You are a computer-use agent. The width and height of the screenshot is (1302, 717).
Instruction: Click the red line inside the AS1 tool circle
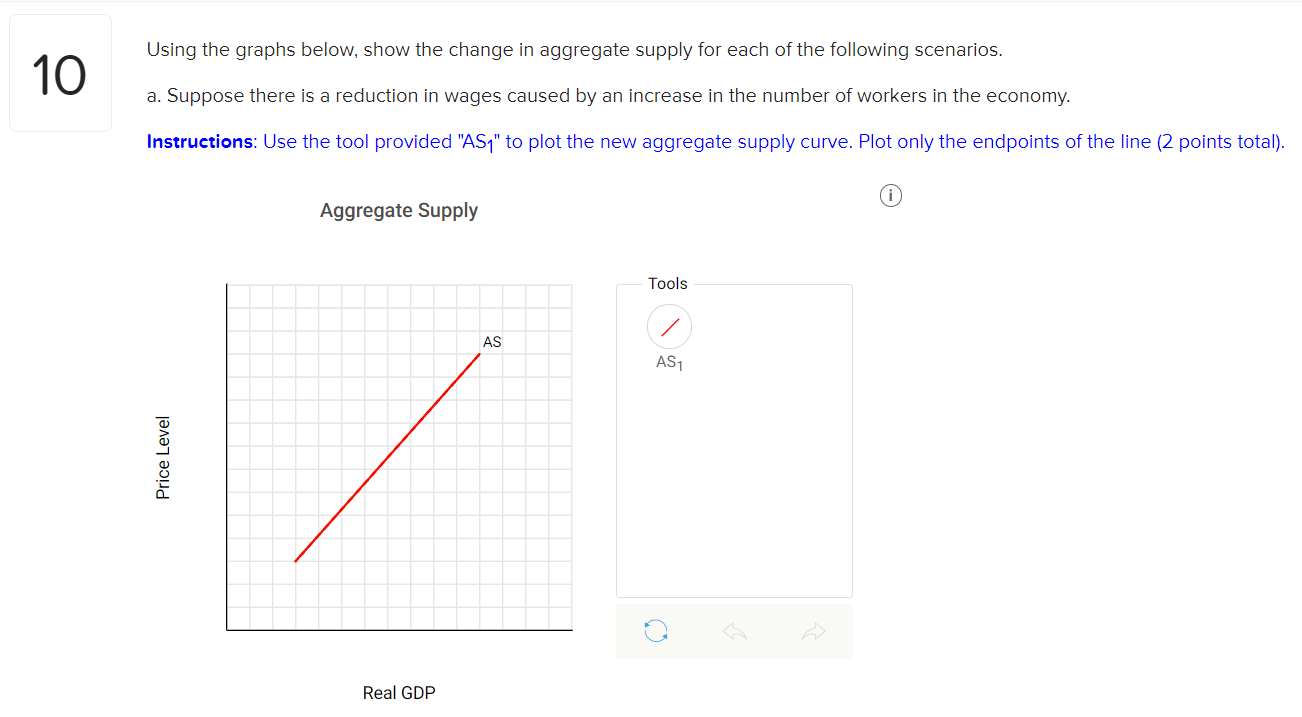click(669, 326)
